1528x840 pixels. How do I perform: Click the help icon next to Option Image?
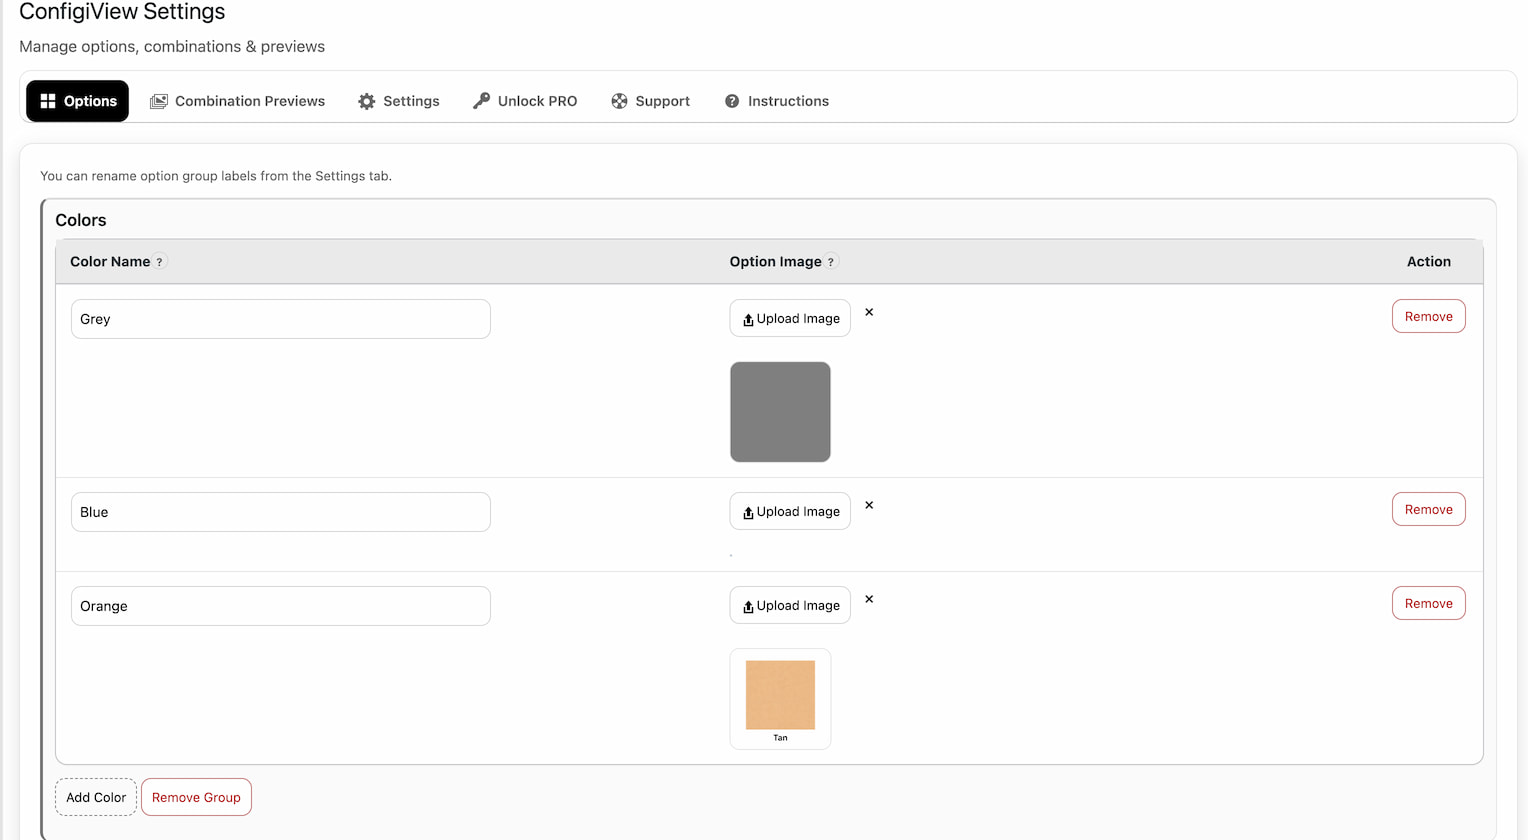(831, 261)
